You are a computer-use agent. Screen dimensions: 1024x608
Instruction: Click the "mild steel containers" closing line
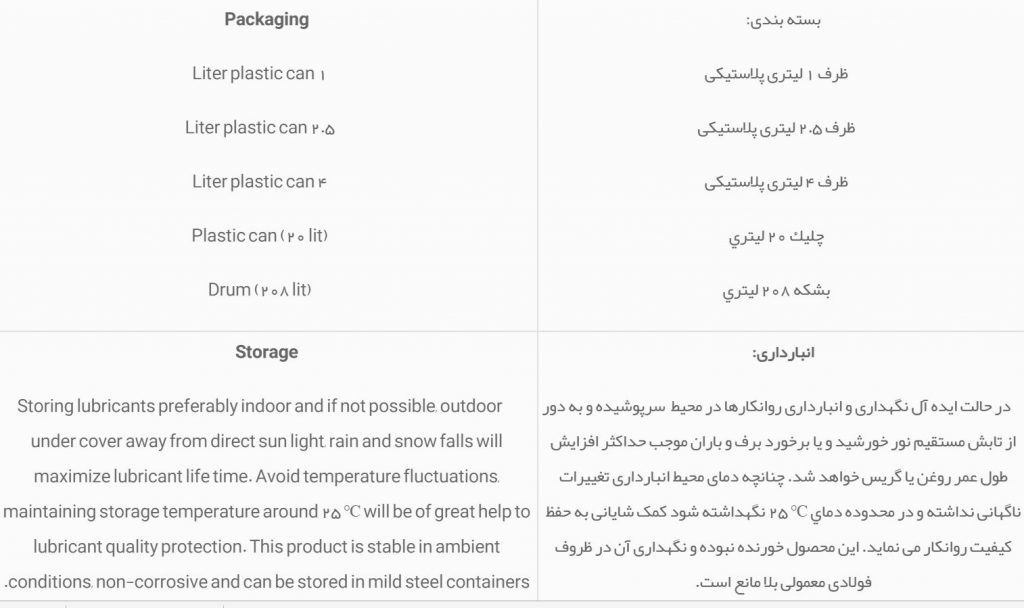266,582
